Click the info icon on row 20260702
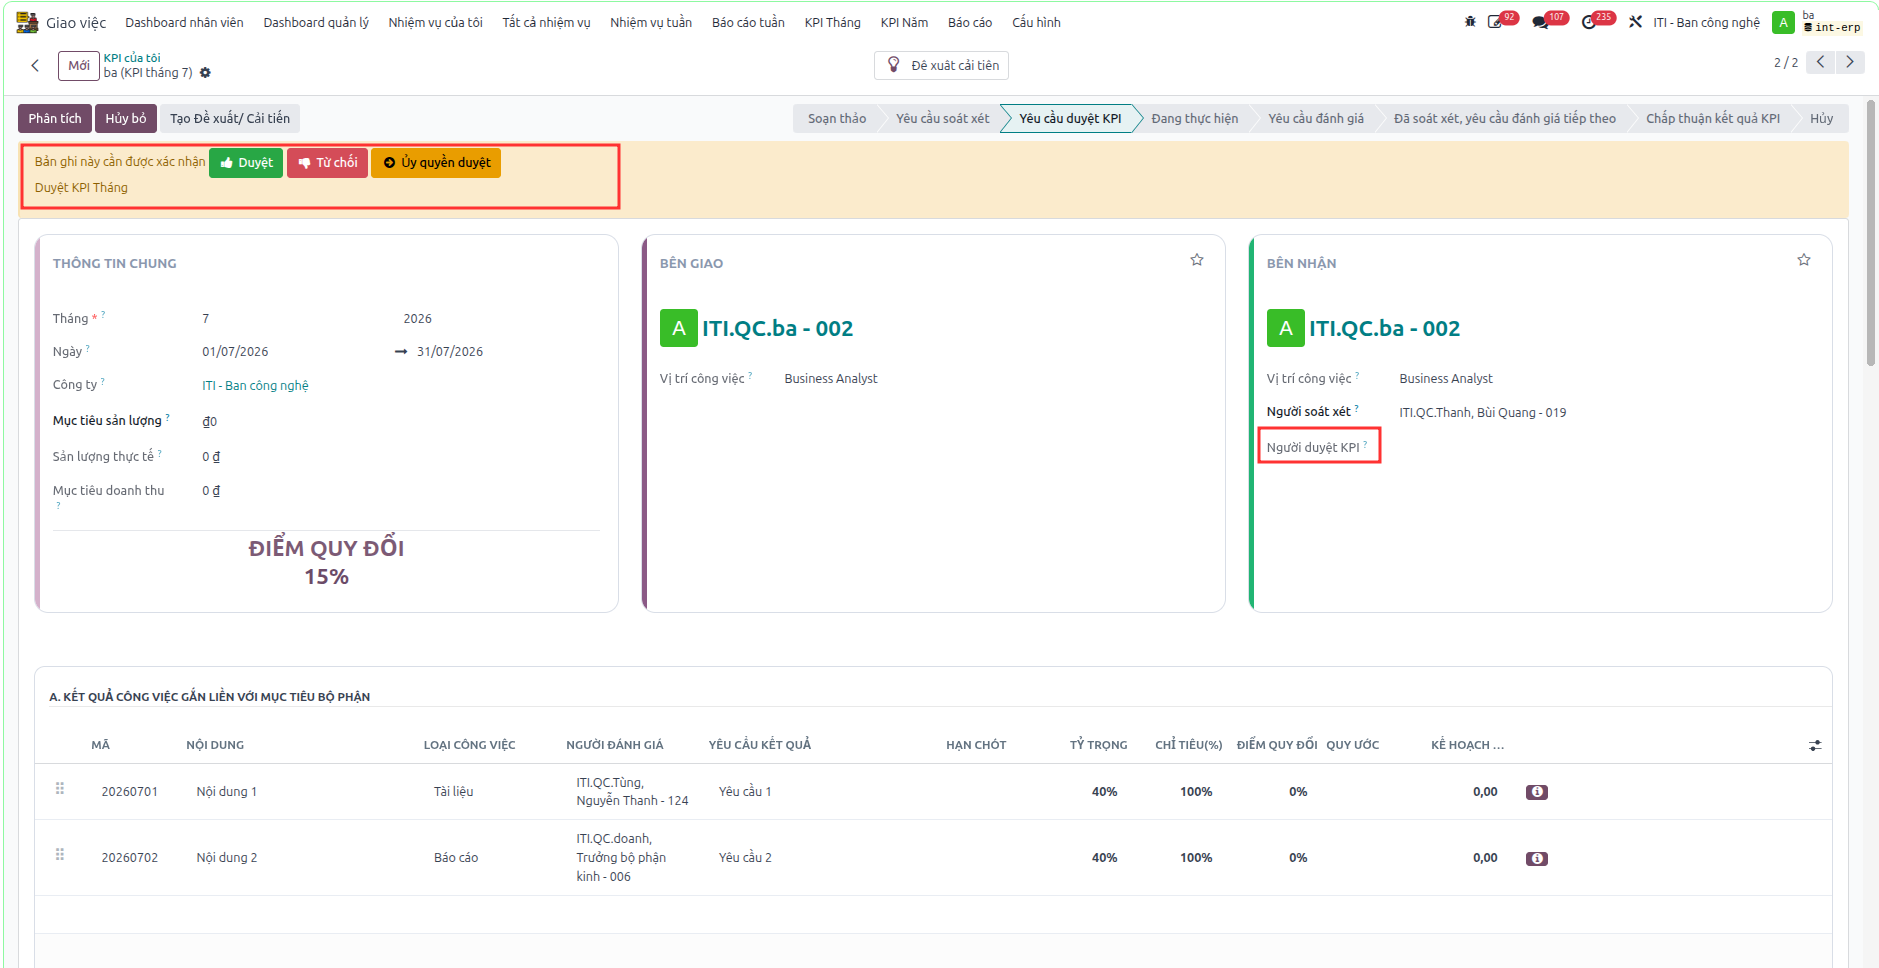1879x968 pixels. tap(1537, 858)
